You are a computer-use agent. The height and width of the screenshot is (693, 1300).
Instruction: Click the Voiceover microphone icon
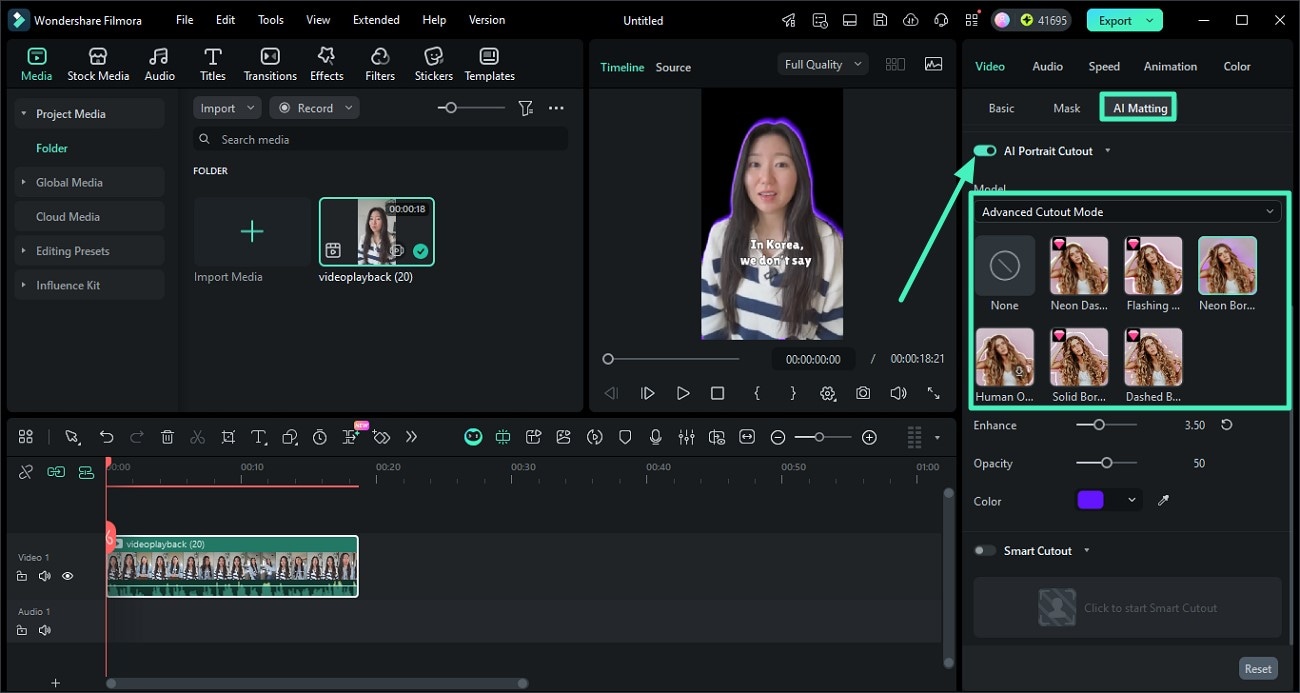(x=656, y=437)
